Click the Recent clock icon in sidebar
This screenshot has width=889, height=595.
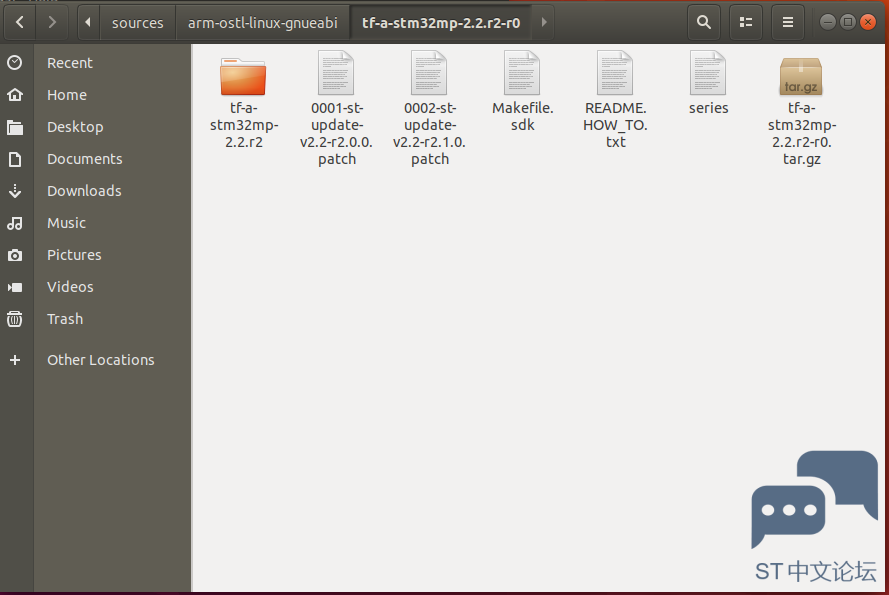coord(15,62)
